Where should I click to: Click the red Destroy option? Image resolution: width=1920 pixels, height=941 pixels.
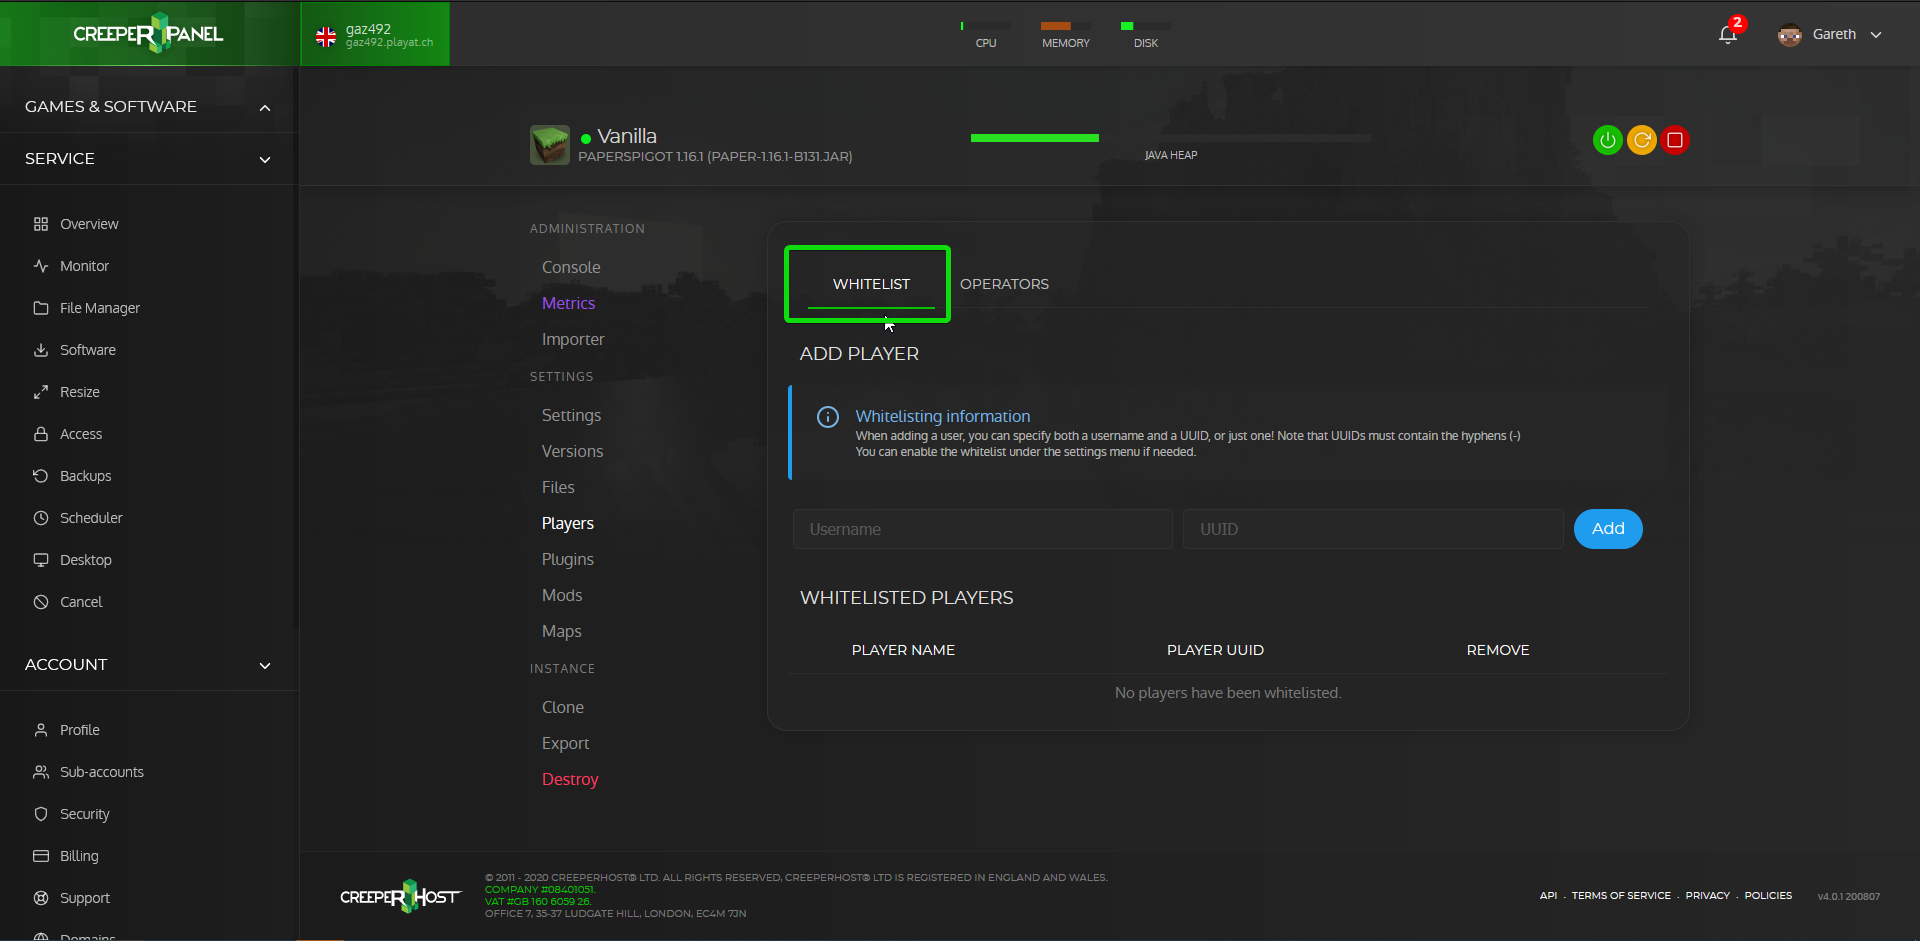pos(570,779)
